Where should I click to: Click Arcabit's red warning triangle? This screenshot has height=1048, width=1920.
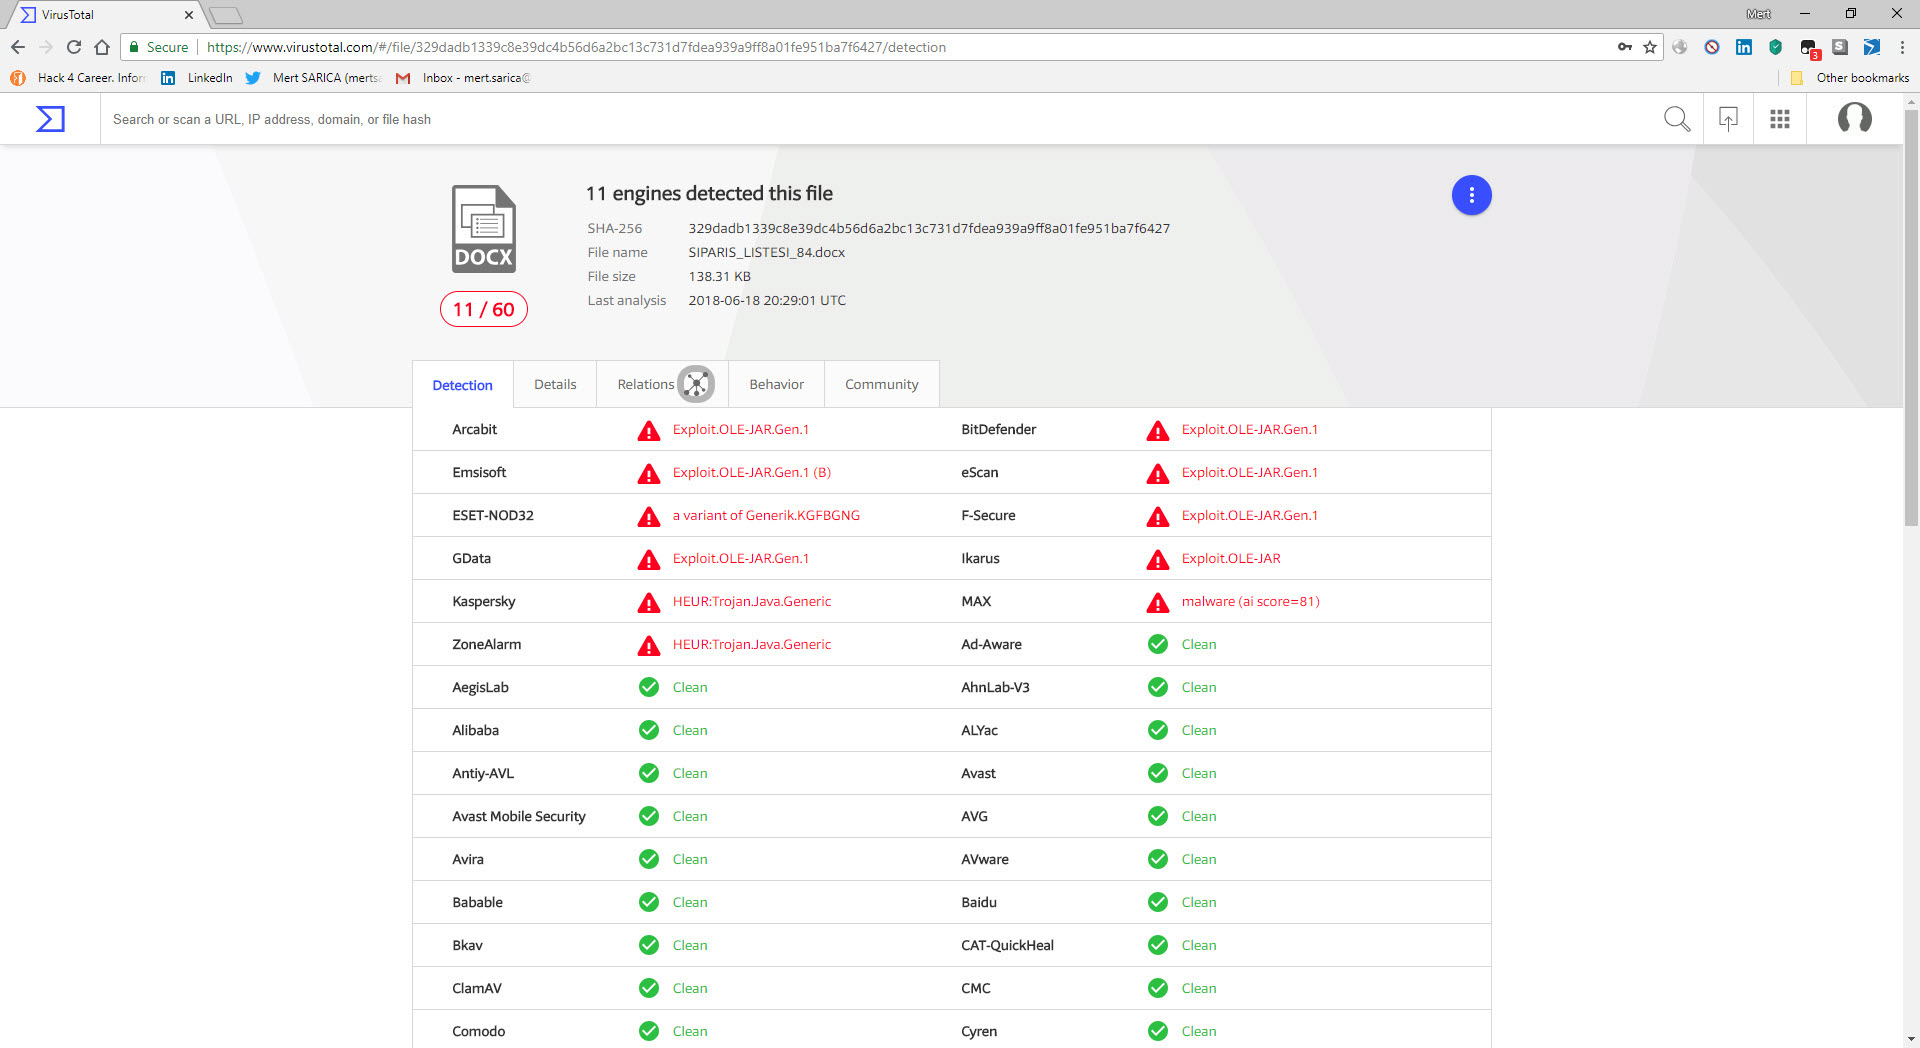pos(649,431)
